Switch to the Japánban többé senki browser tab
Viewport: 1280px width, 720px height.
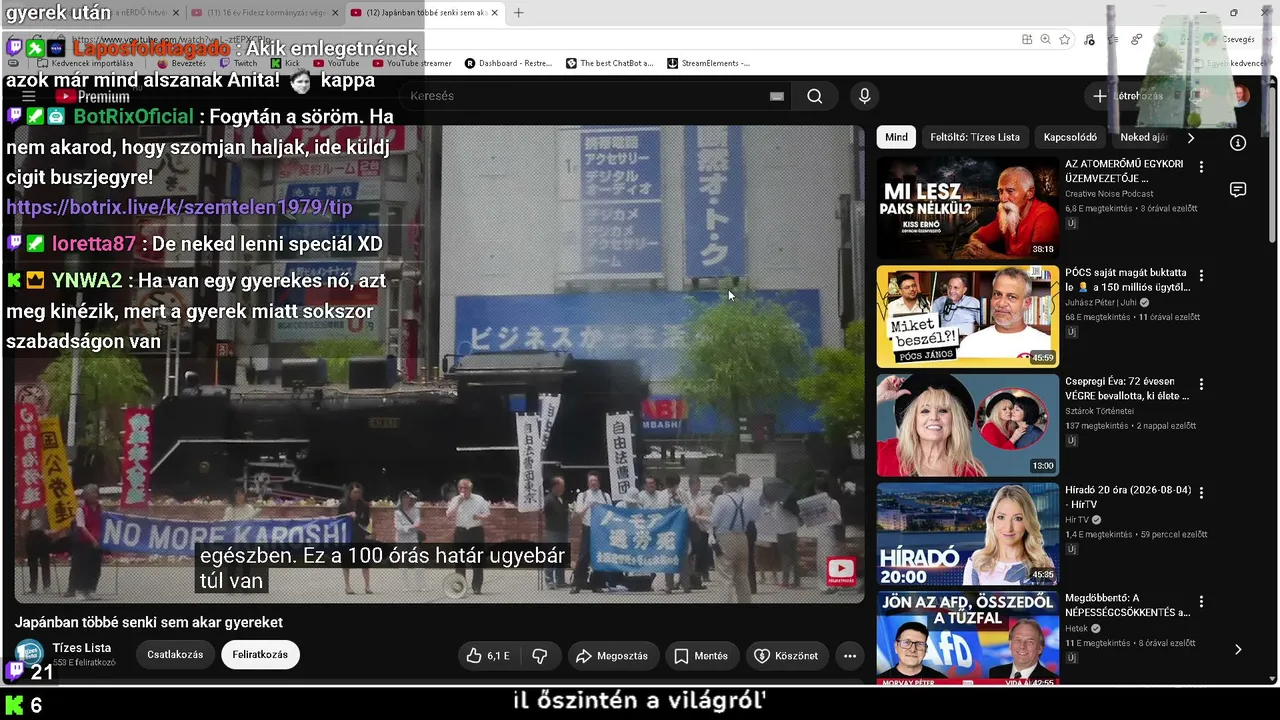[x=425, y=13]
